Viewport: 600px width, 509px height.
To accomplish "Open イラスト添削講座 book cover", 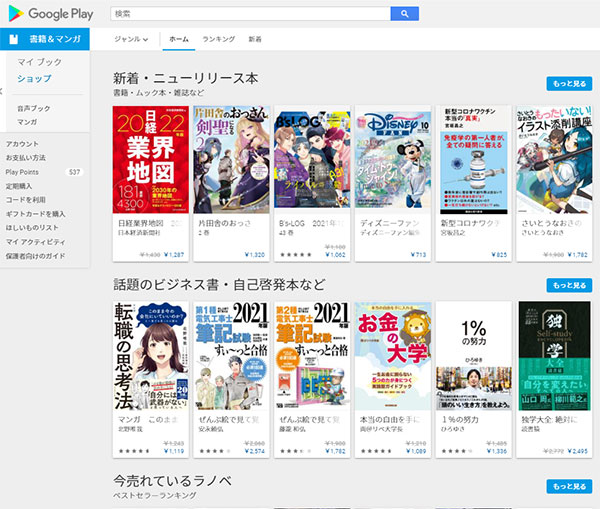I will pyautogui.click(x=554, y=160).
